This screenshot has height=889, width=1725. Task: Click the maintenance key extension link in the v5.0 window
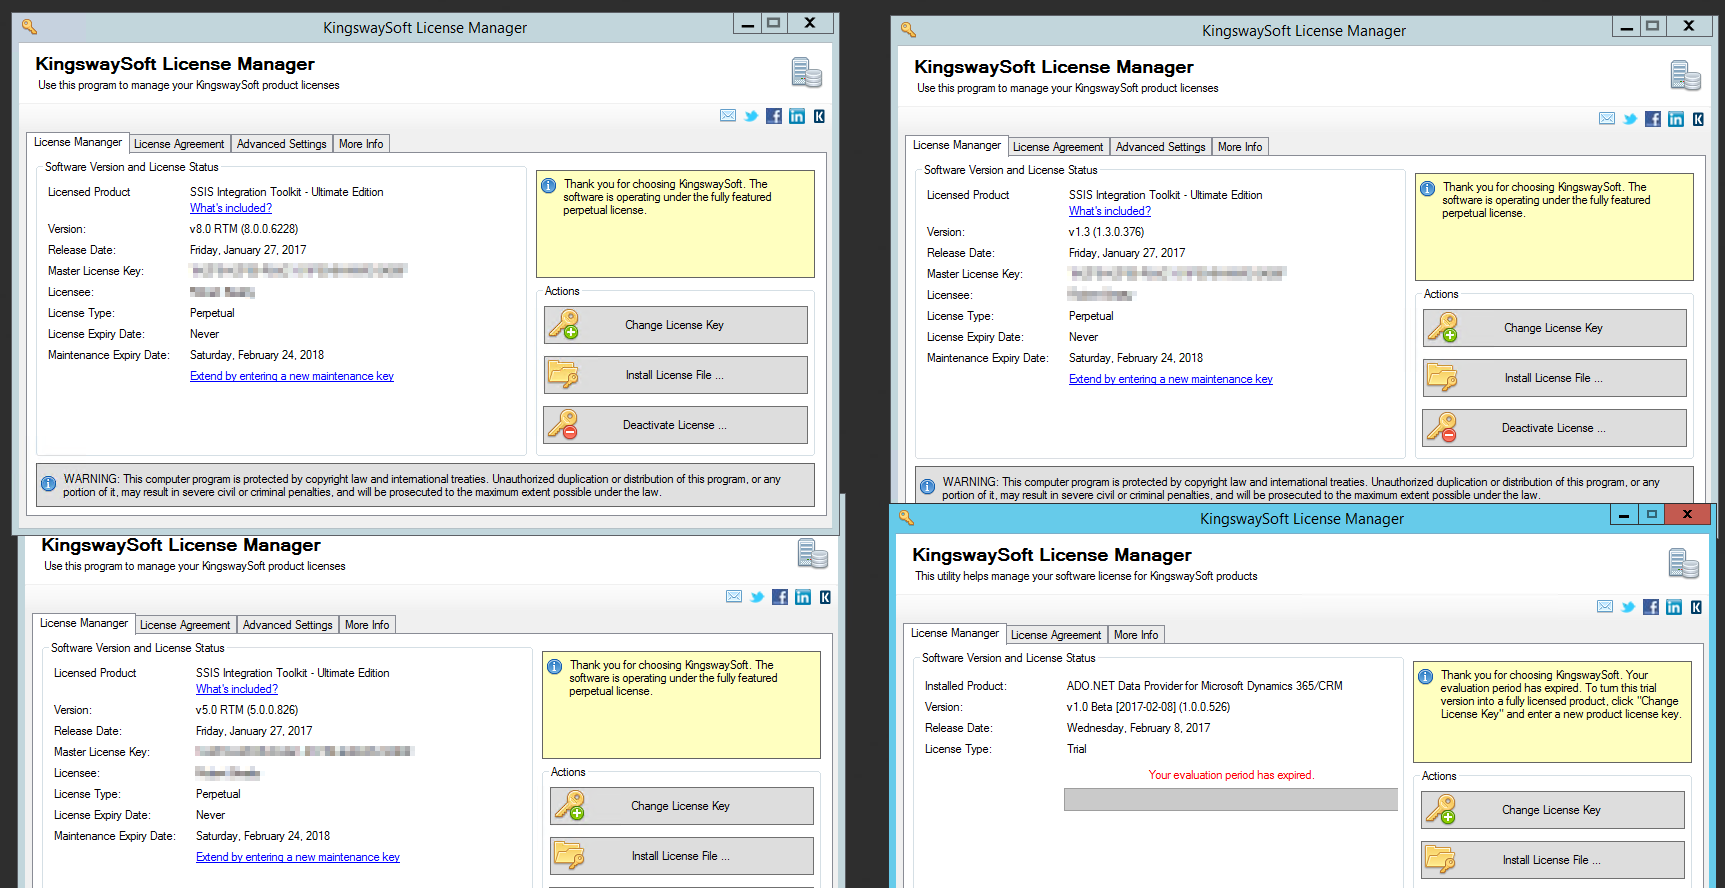coord(298,857)
